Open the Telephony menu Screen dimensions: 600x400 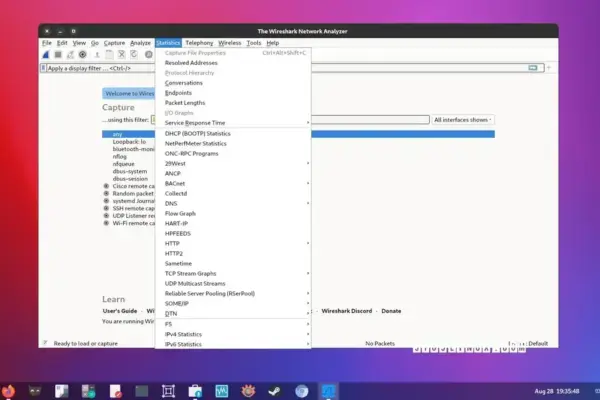[x=199, y=43]
